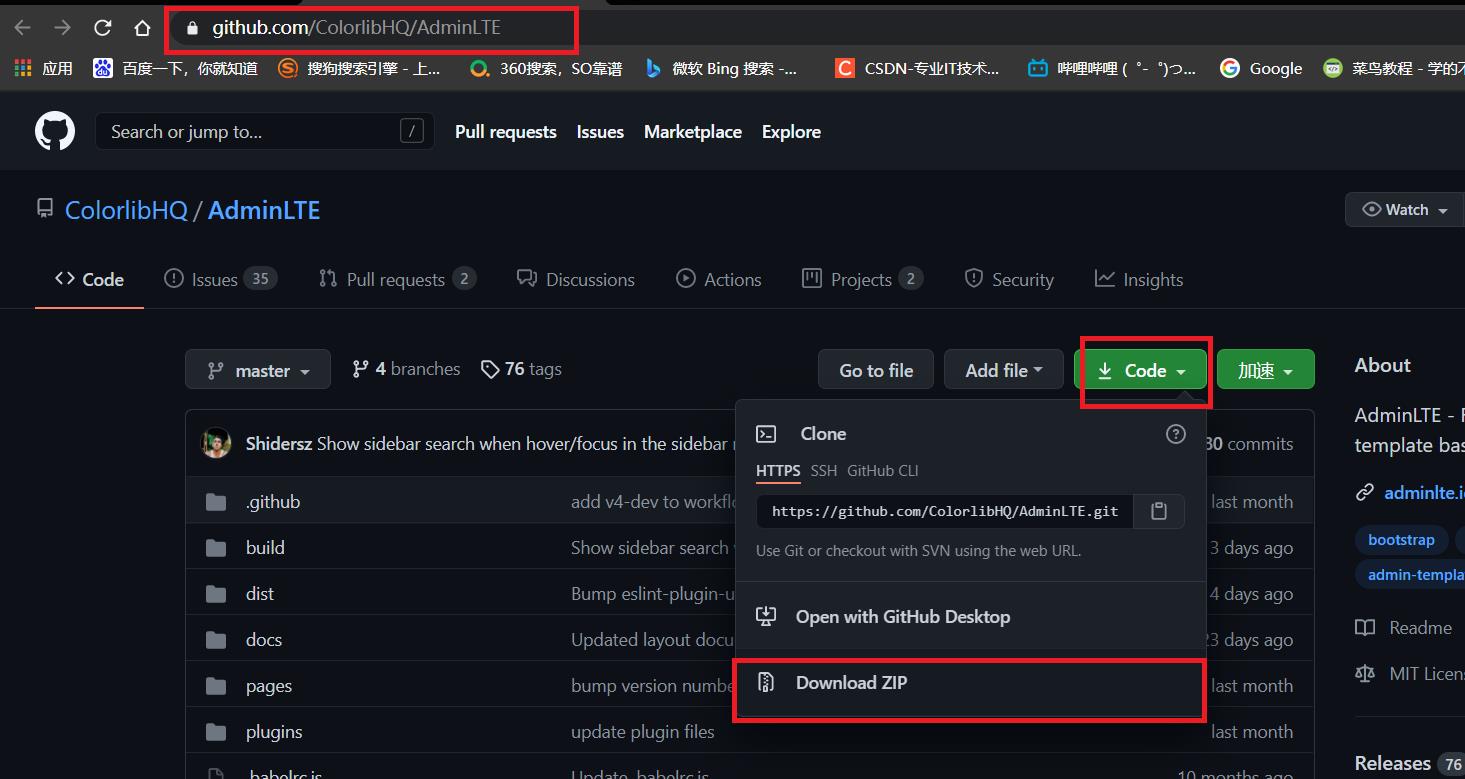This screenshot has width=1465, height=779.
Task: Open 'update plugin files' commit message
Action: click(x=643, y=732)
